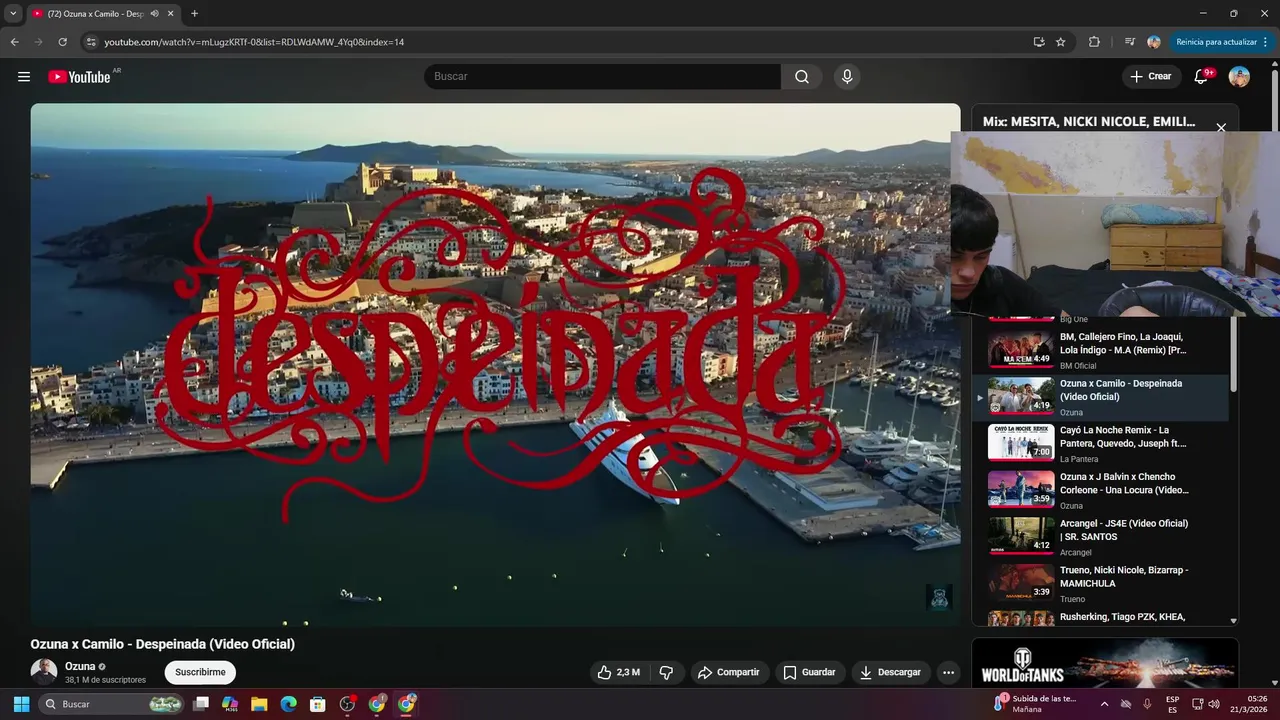This screenshot has width=1280, height=720.
Task: Open the World of Tanks ad banner
Action: [1105, 664]
